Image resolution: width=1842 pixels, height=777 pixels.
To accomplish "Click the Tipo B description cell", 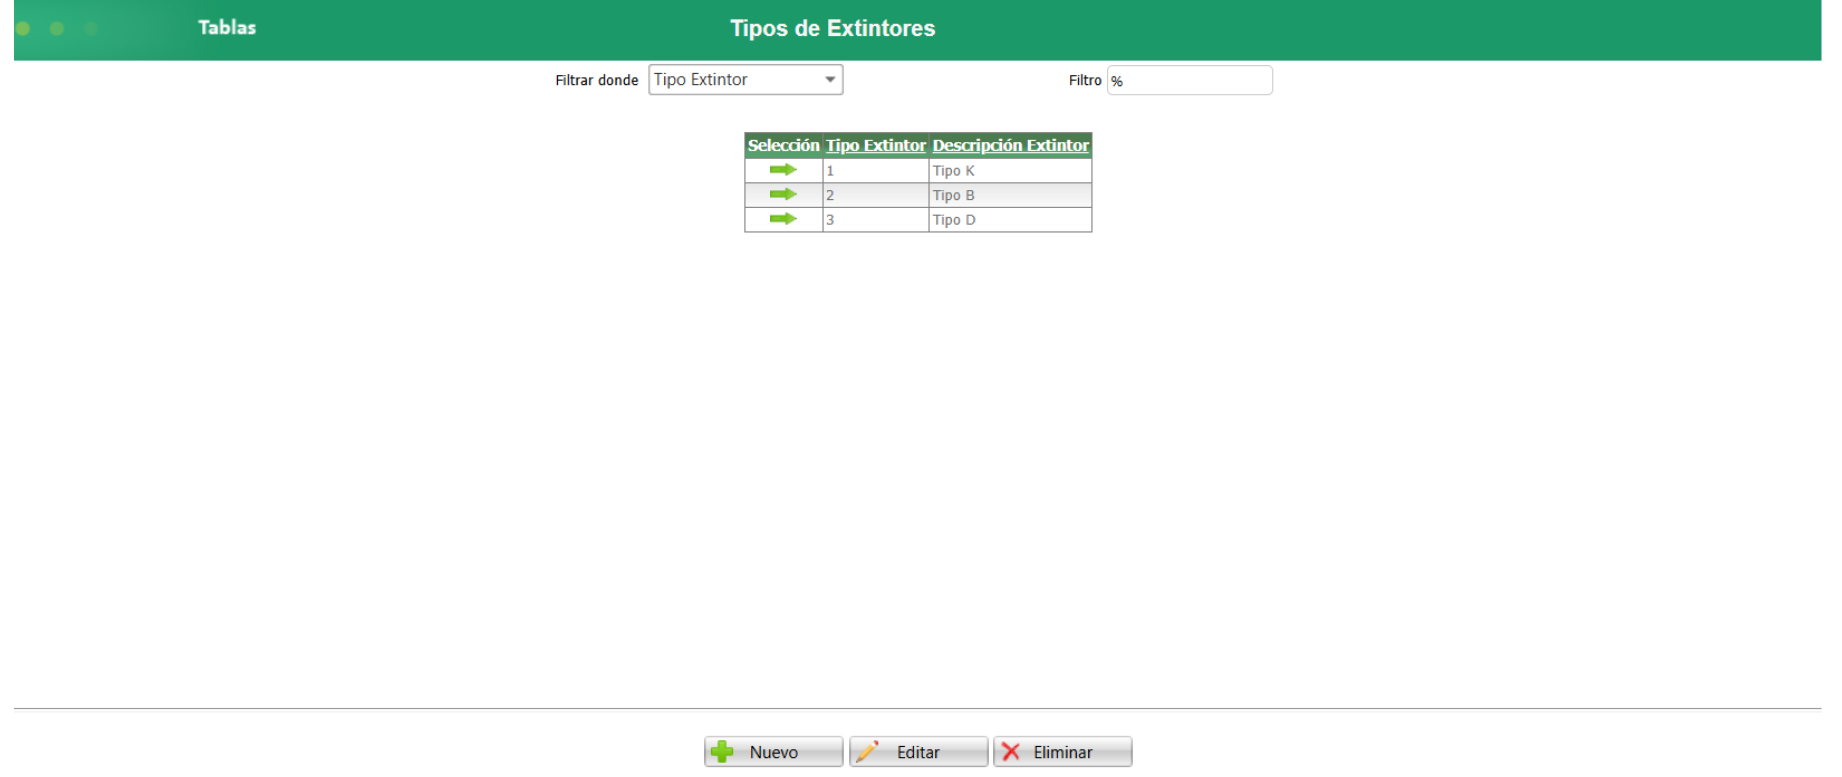I will tap(1010, 195).
